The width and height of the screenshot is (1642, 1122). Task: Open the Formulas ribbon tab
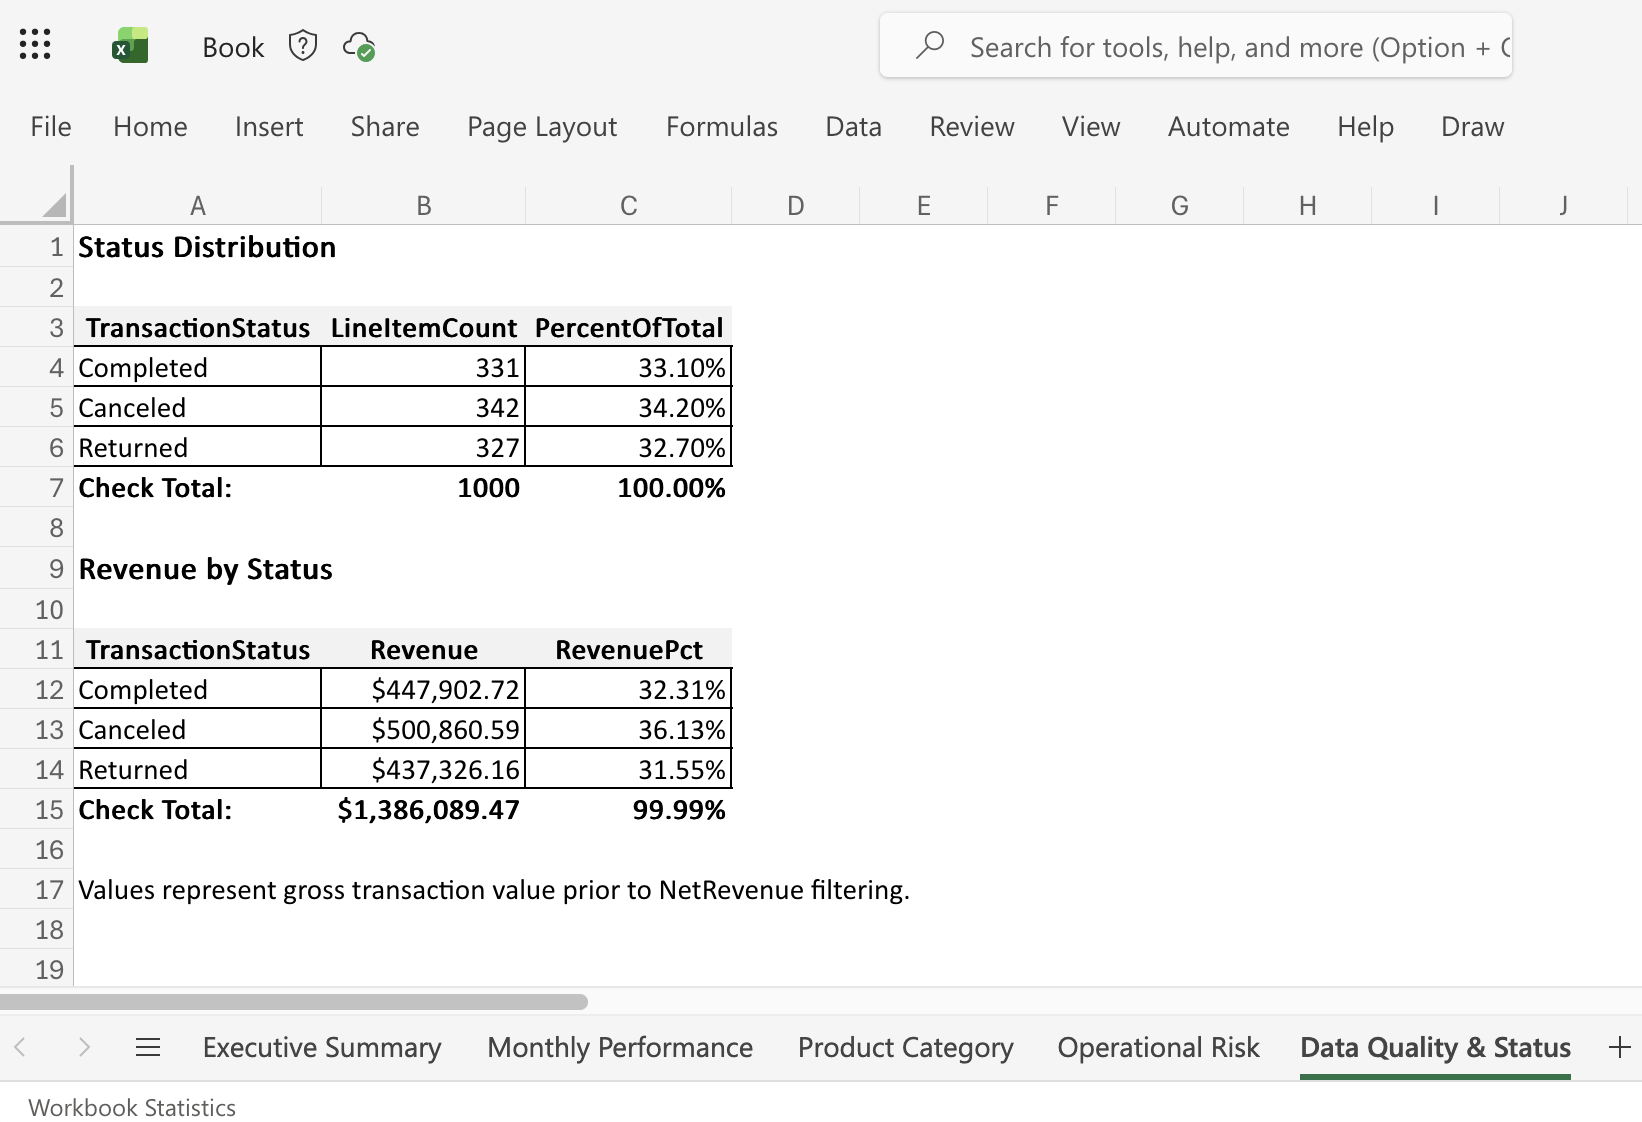[x=721, y=126]
